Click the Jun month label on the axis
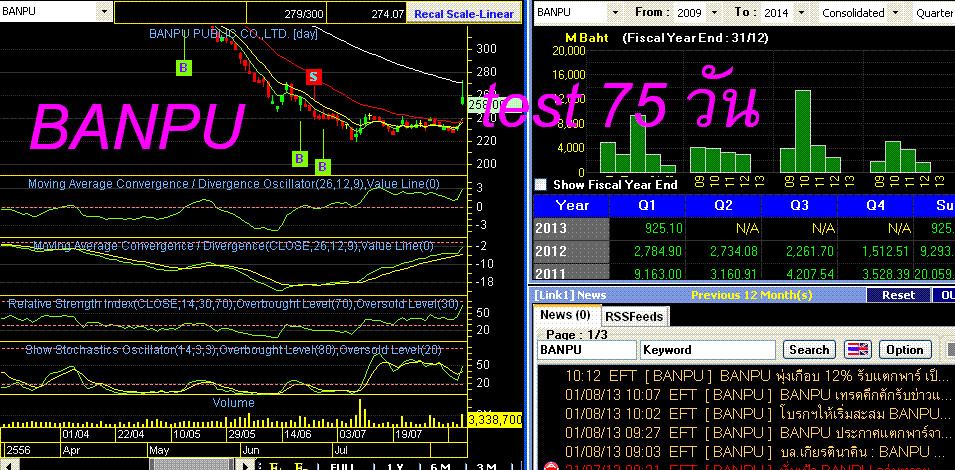Screen dimensions: 955x470 [251, 451]
